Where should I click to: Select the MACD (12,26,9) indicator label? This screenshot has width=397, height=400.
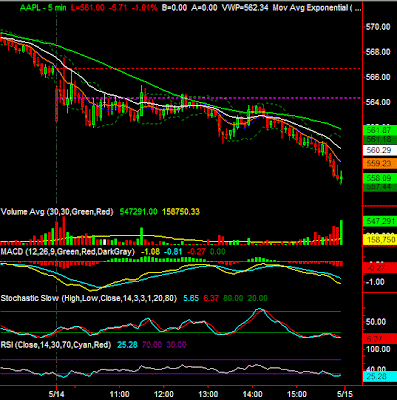point(68,251)
